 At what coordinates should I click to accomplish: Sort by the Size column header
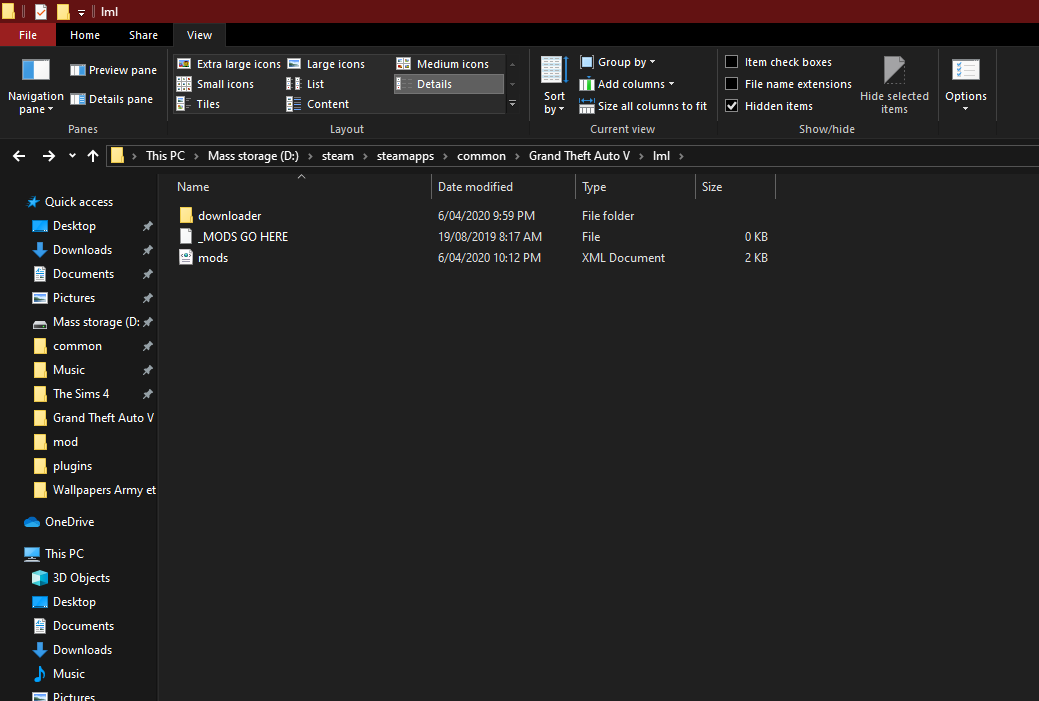coord(735,187)
